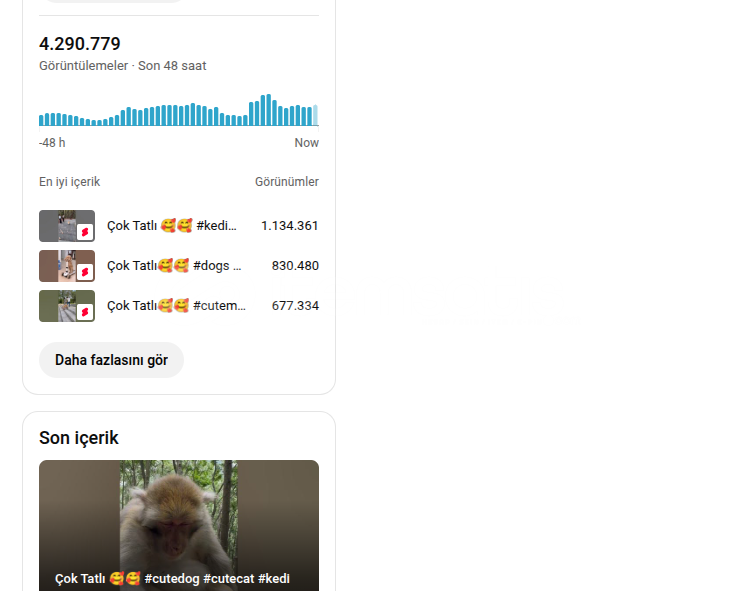The height and width of the screenshot is (591, 735).
Task: Click the tallest bar in the views chart
Action: point(269,110)
